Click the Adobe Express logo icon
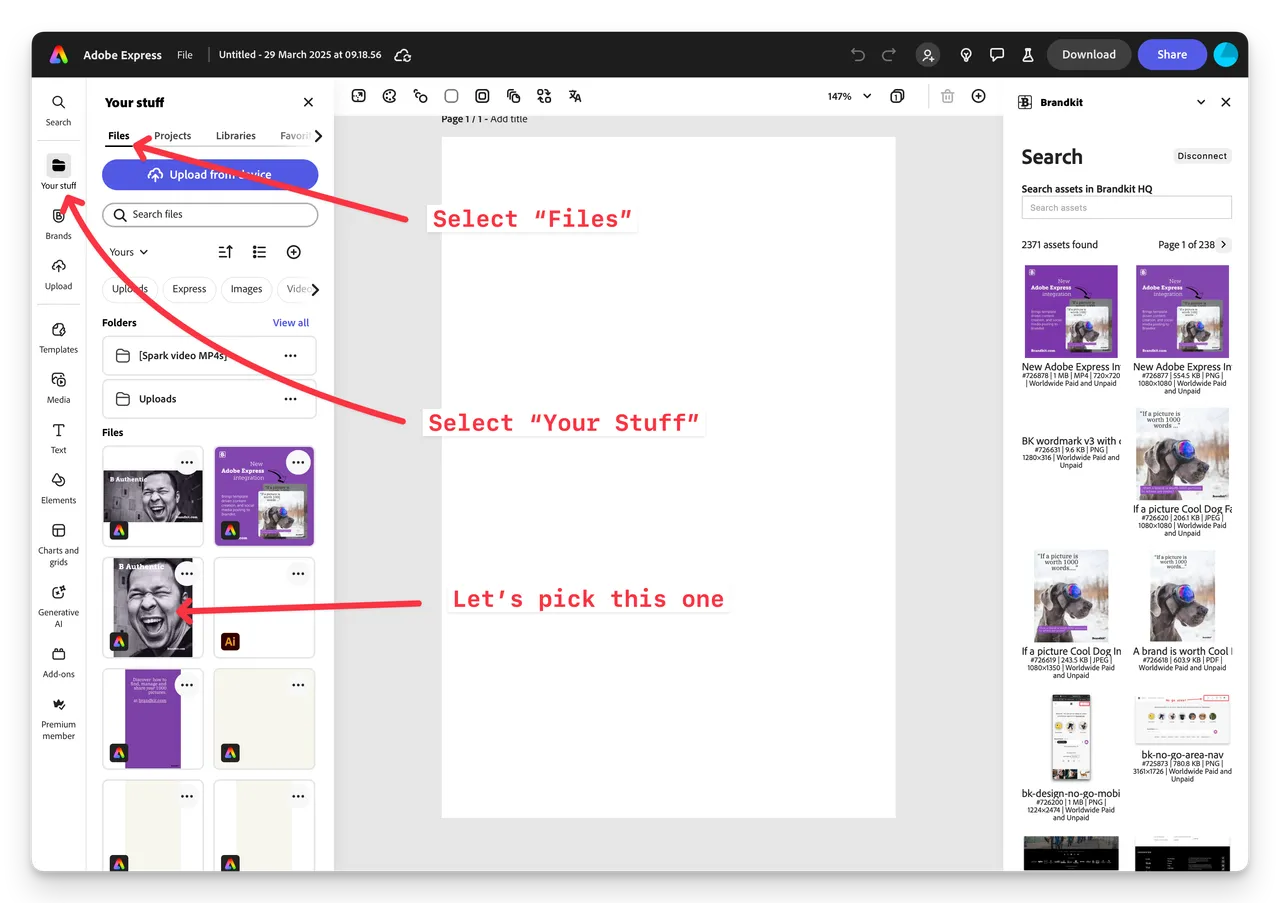This screenshot has width=1280, height=903. click(59, 55)
